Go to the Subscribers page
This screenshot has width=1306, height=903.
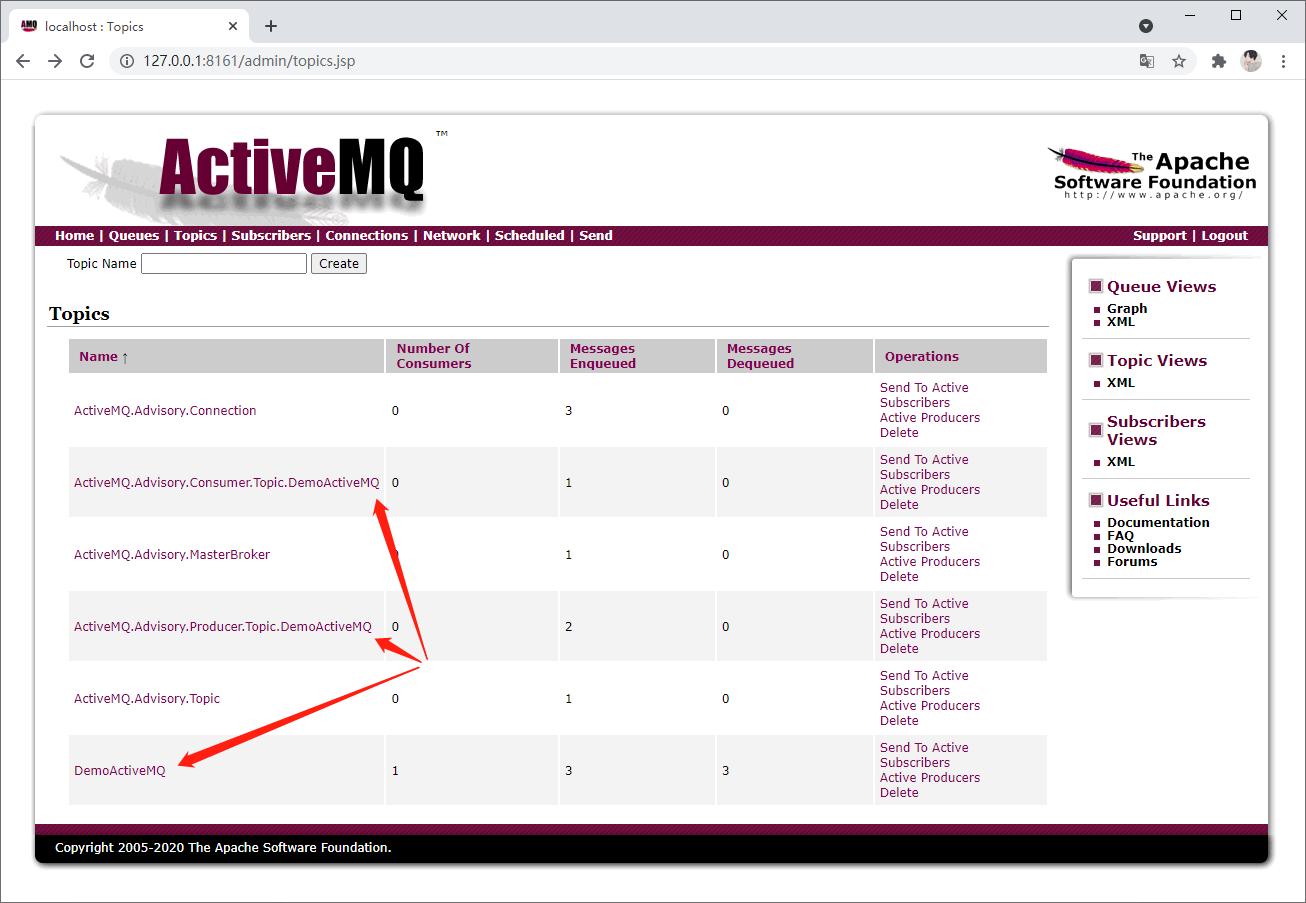271,236
